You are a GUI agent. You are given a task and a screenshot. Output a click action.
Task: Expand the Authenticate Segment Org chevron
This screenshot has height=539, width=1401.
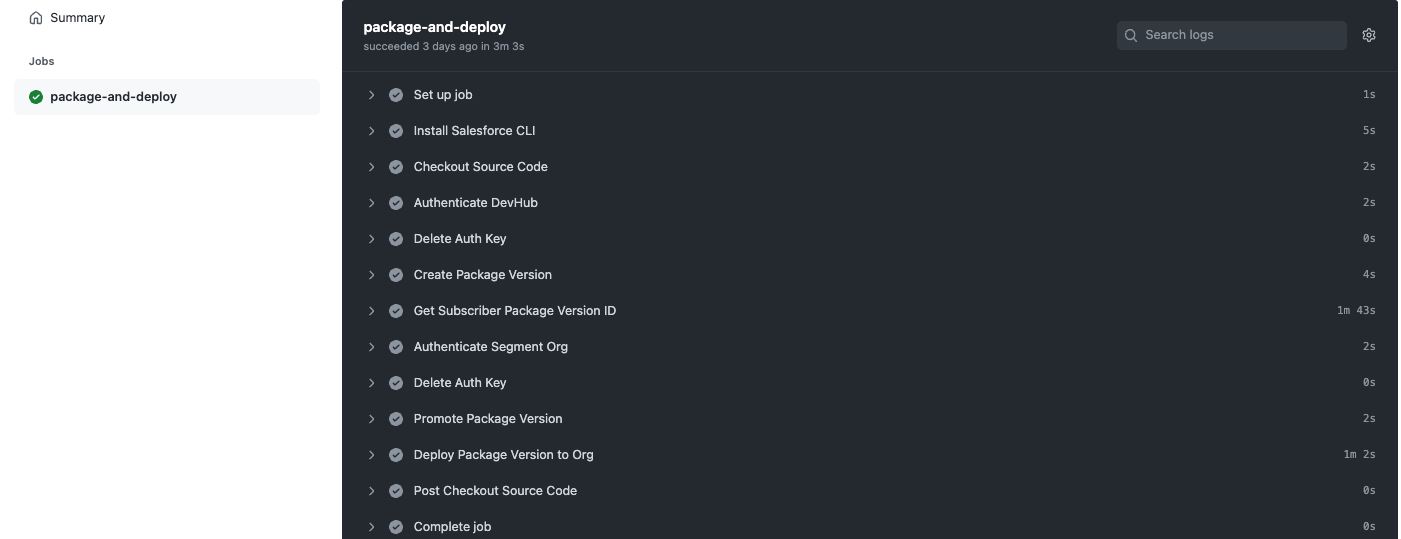(x=371, y=347)
